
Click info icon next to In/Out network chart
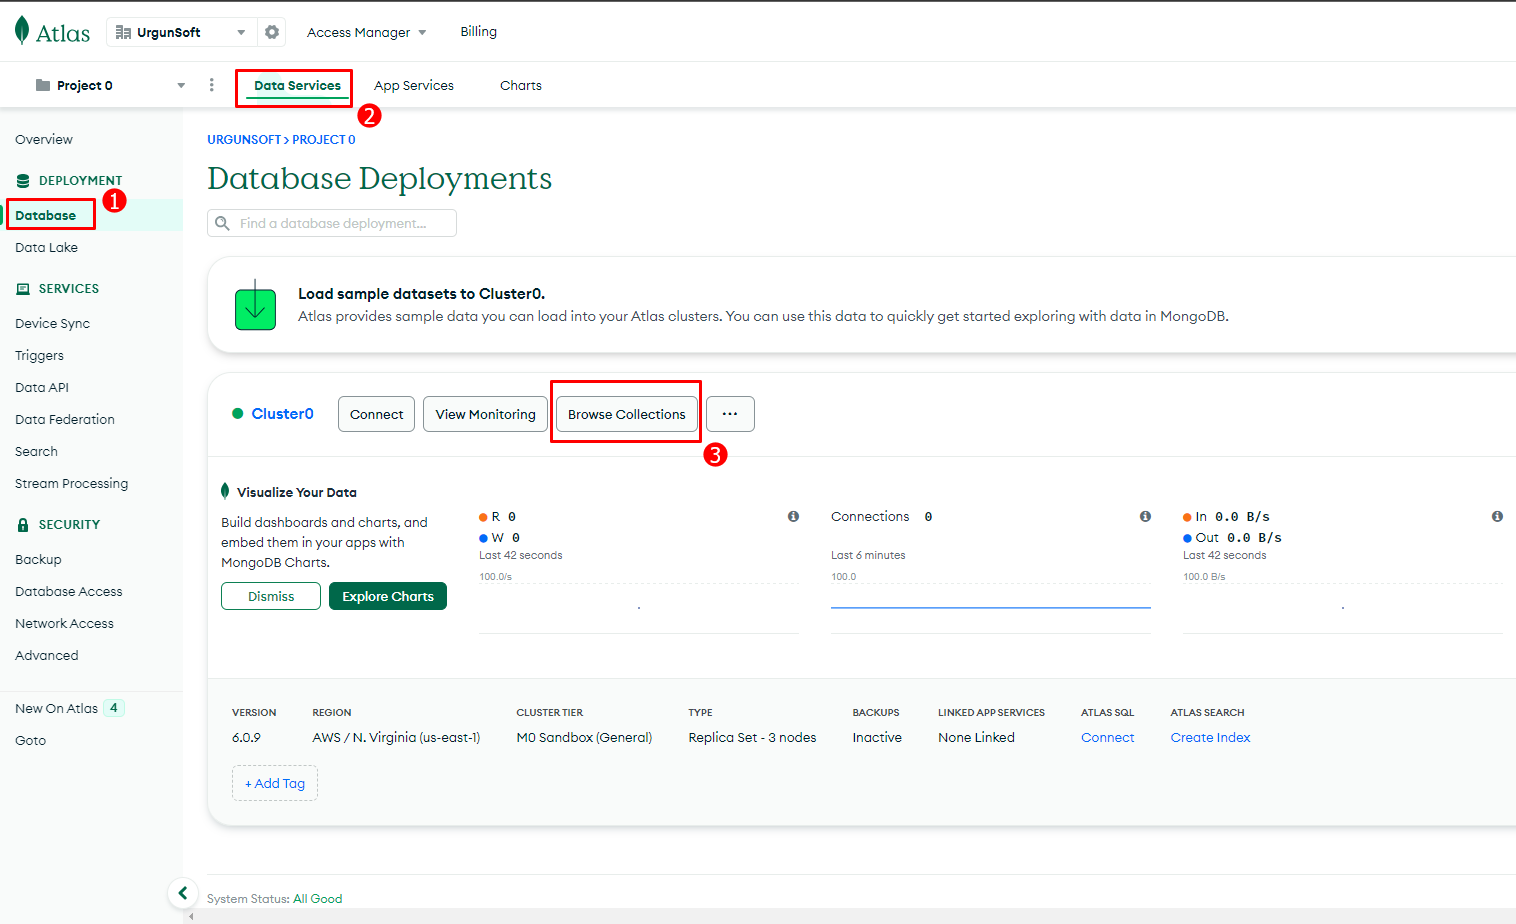coord(1497,517)
